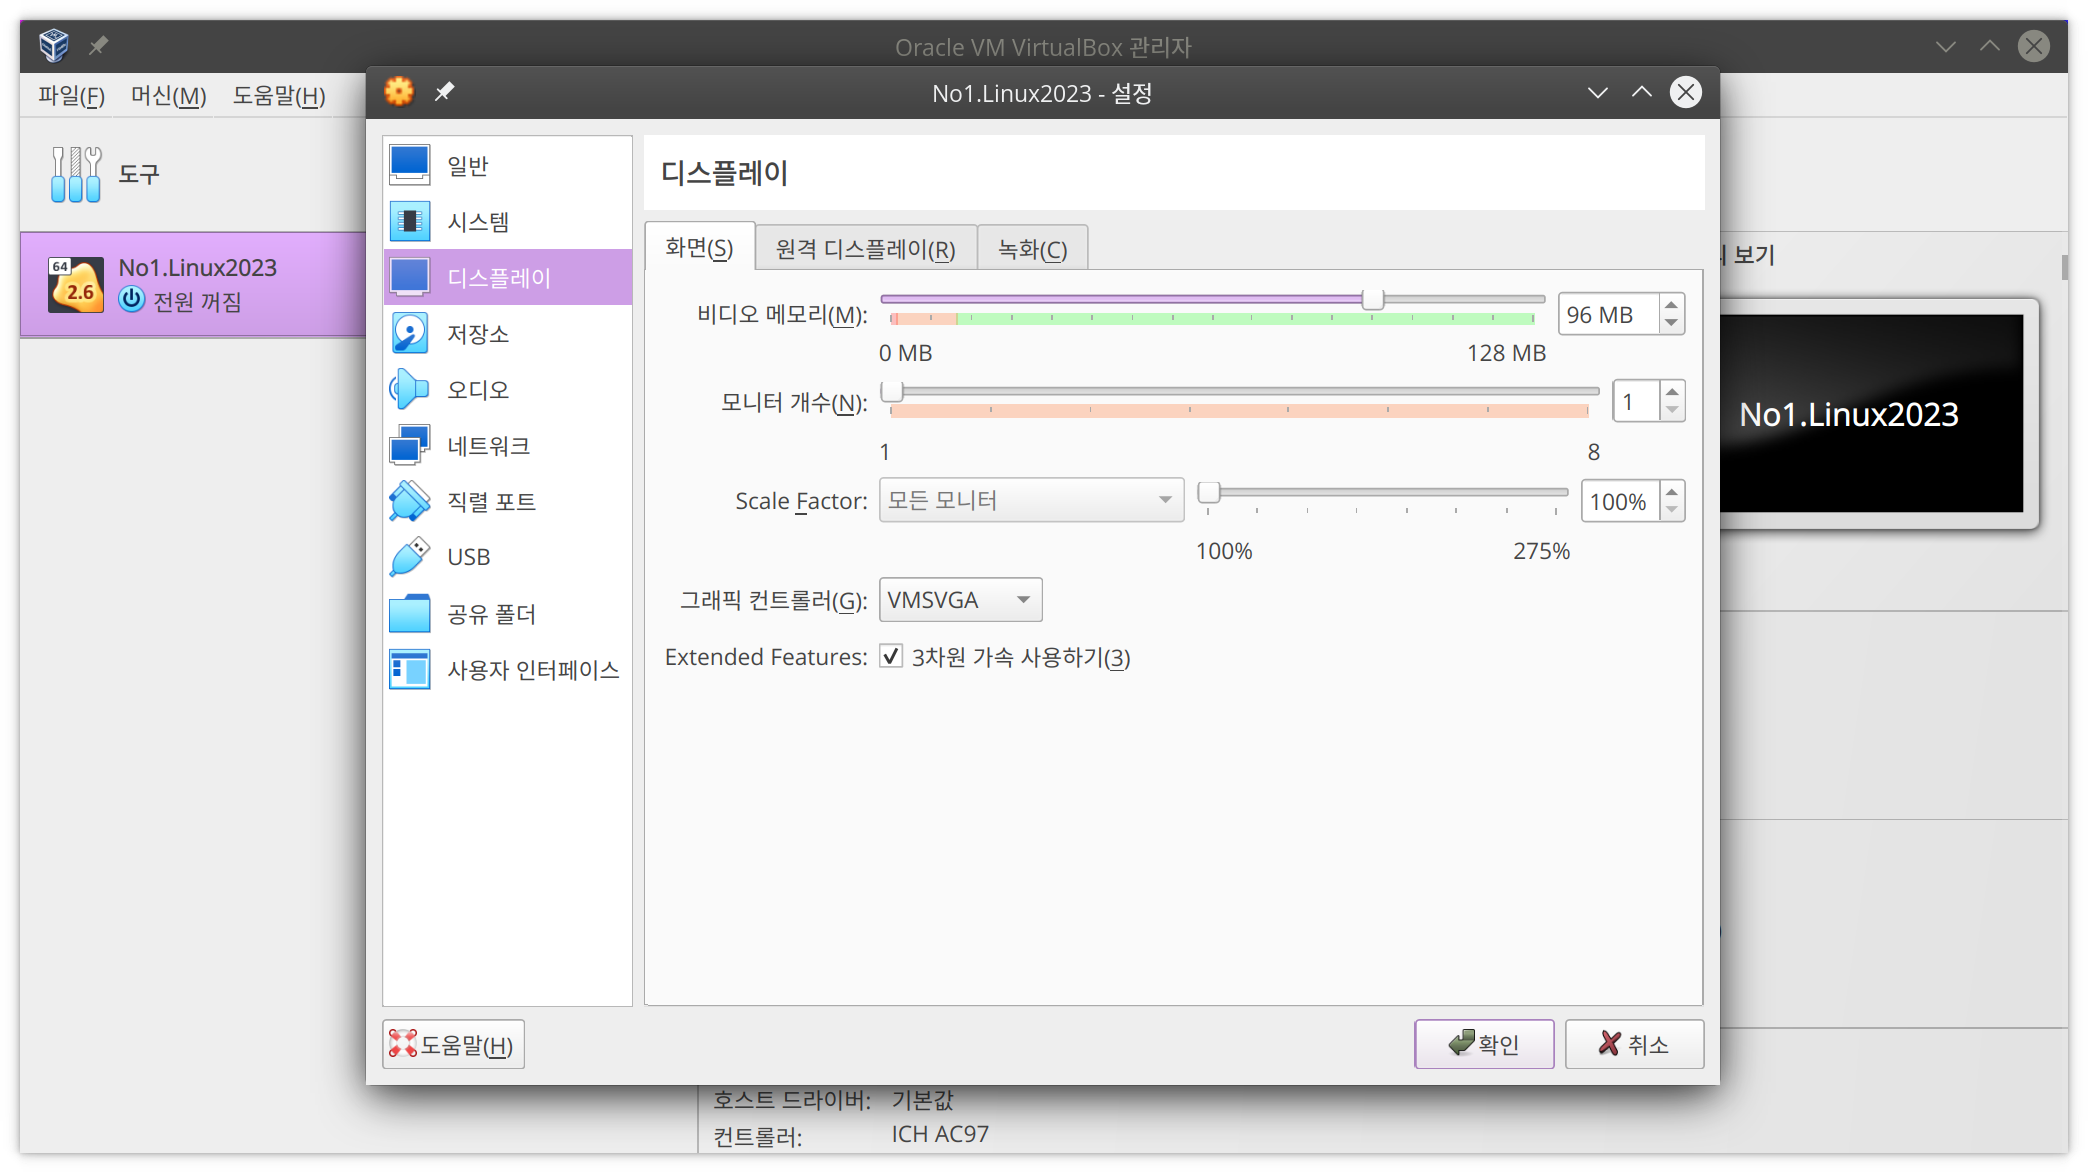Open the Serial Ports (직렬 포트) icon
Image resolution: width=2088 pixels, height=1173 pixels.
click(409, 501)
